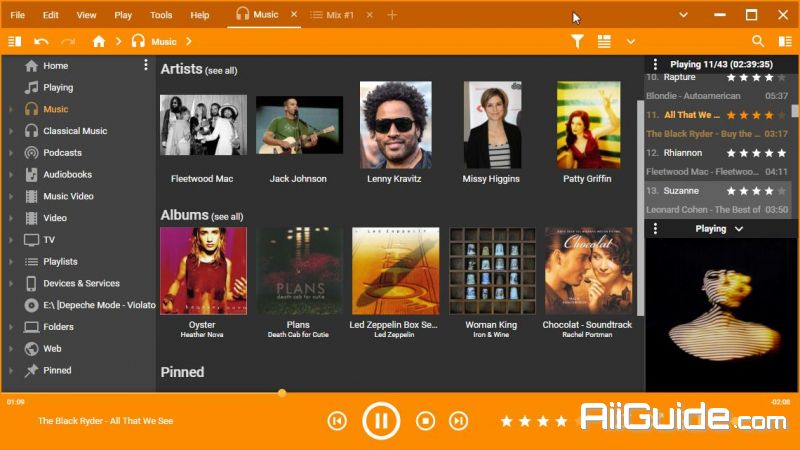
Task: Close the Music tab
Action: pos(294,15)
